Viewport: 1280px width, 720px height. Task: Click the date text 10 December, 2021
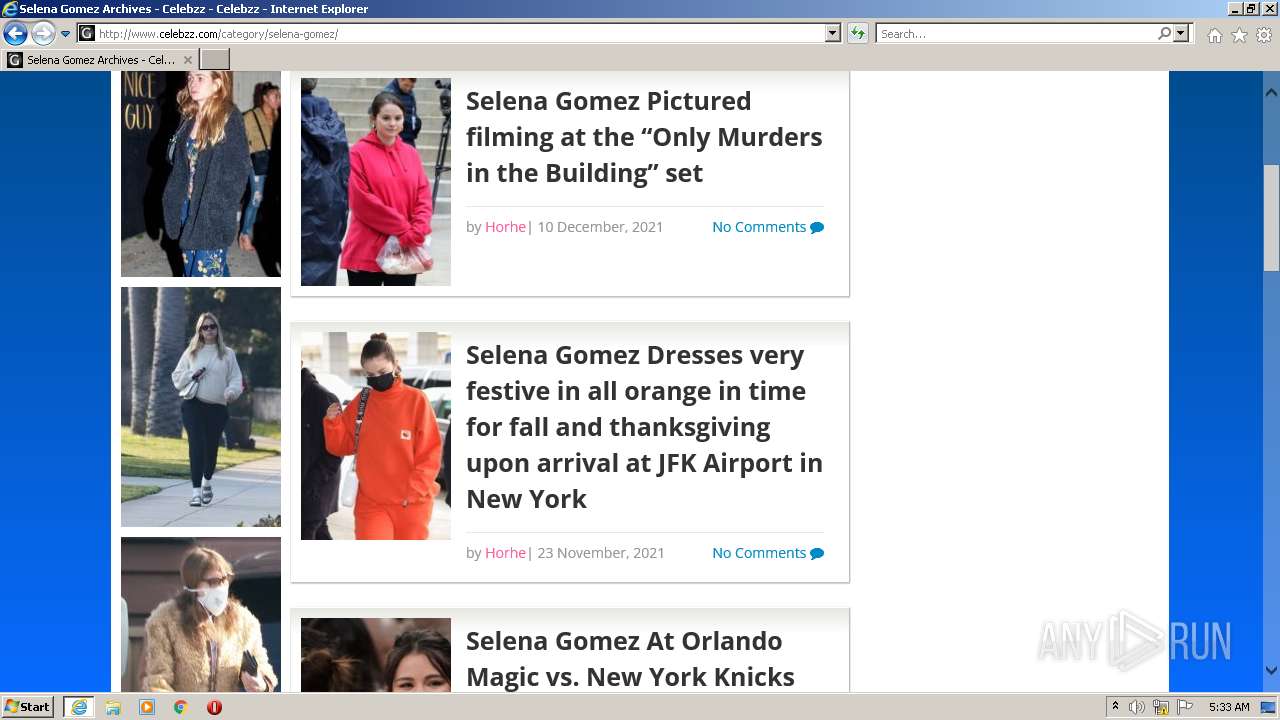(600, 227)
